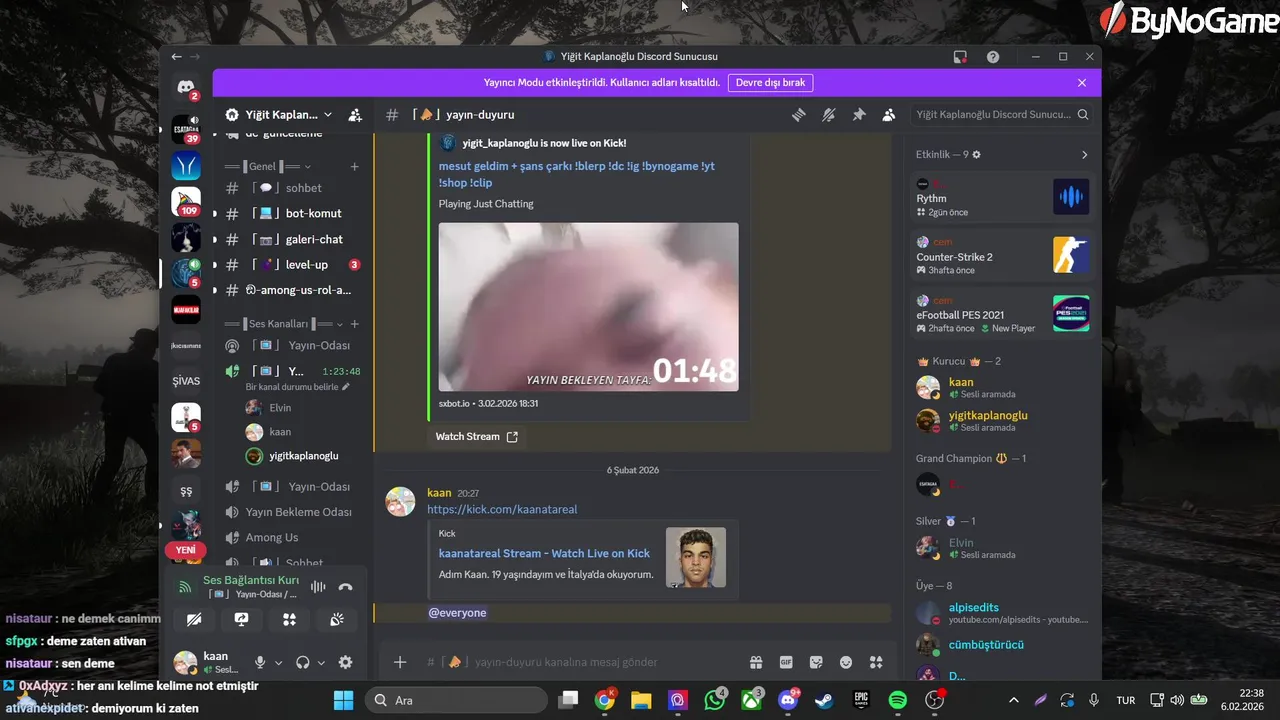Join Yayın Bekleme Odası voice channel
Screen dimensions: 1280x720
292,512
